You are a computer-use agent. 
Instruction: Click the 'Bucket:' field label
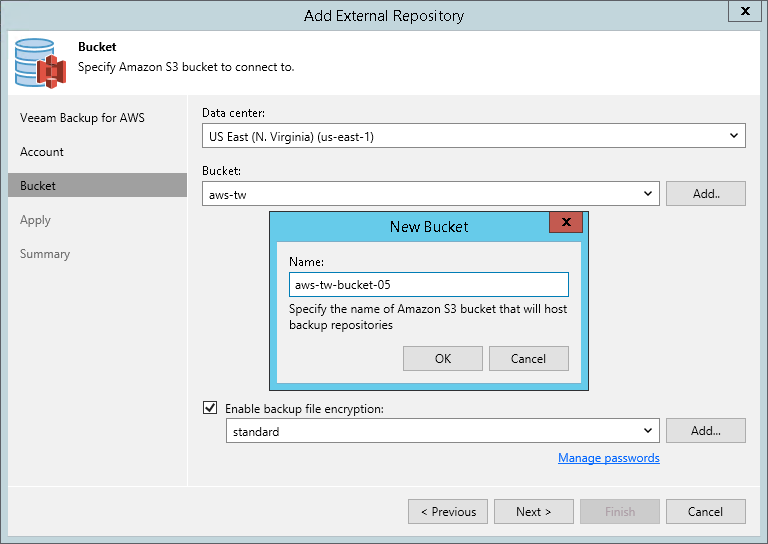click(221, 171)
